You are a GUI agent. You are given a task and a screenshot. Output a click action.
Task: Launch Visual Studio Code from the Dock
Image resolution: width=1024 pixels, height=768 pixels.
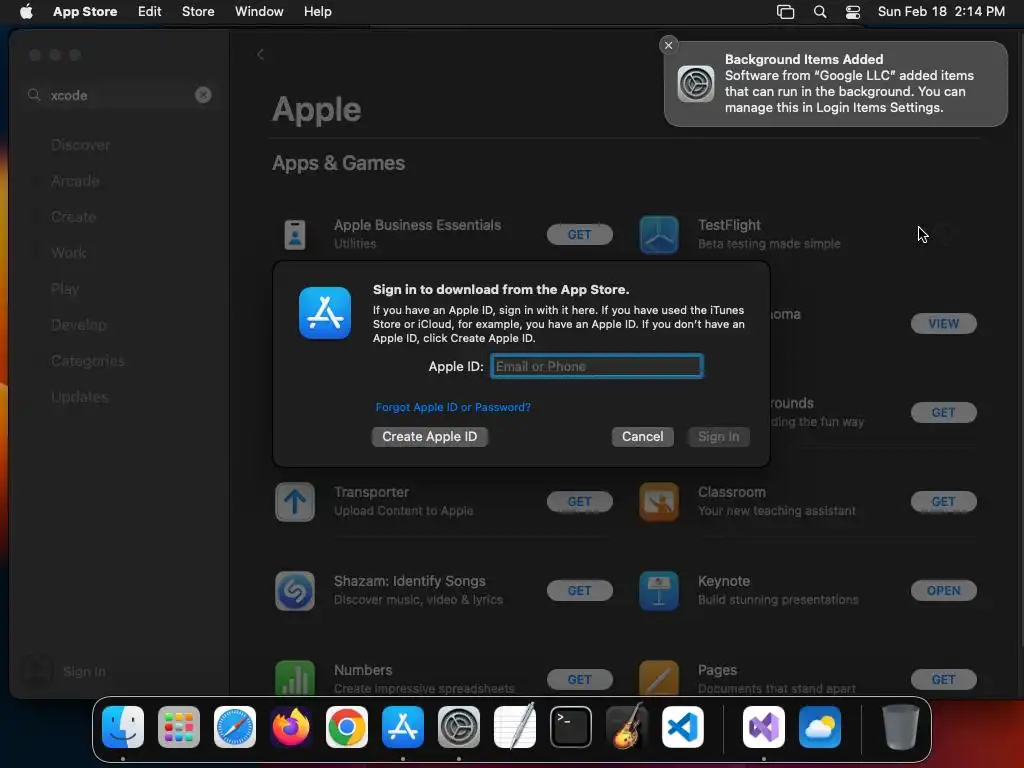click(x=682, y=727)
